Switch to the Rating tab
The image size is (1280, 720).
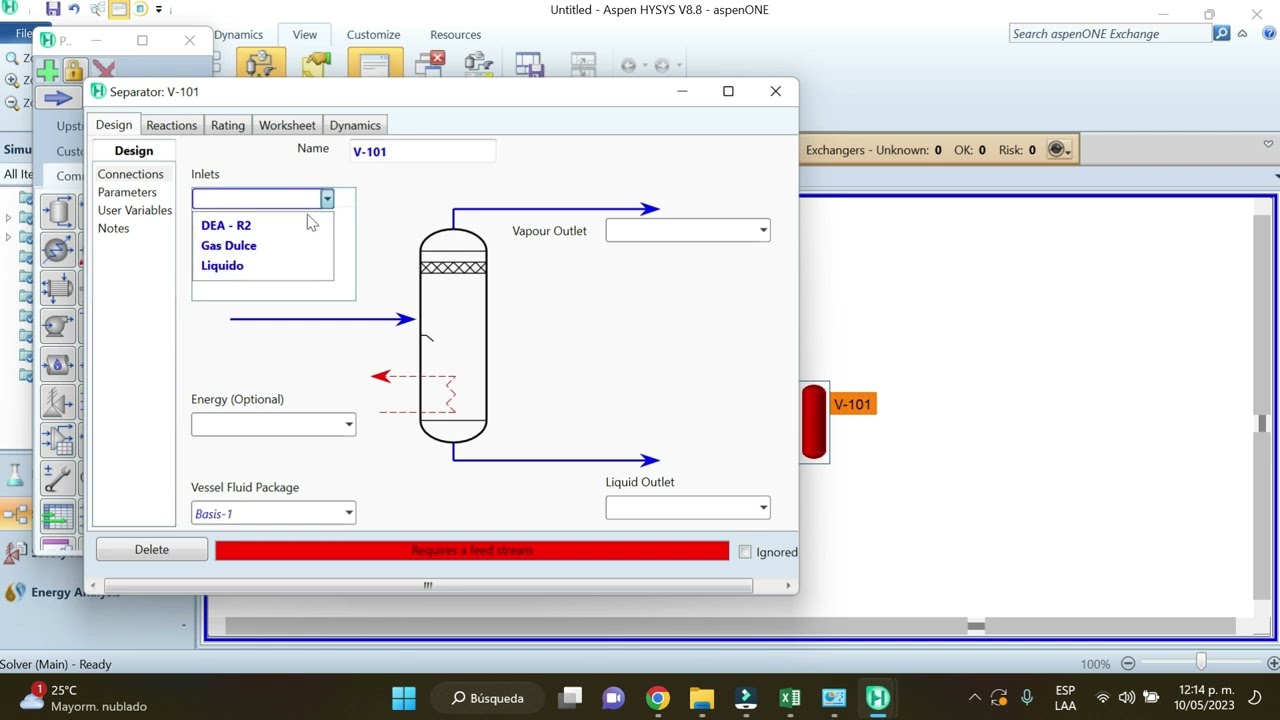tap(227, 125)
